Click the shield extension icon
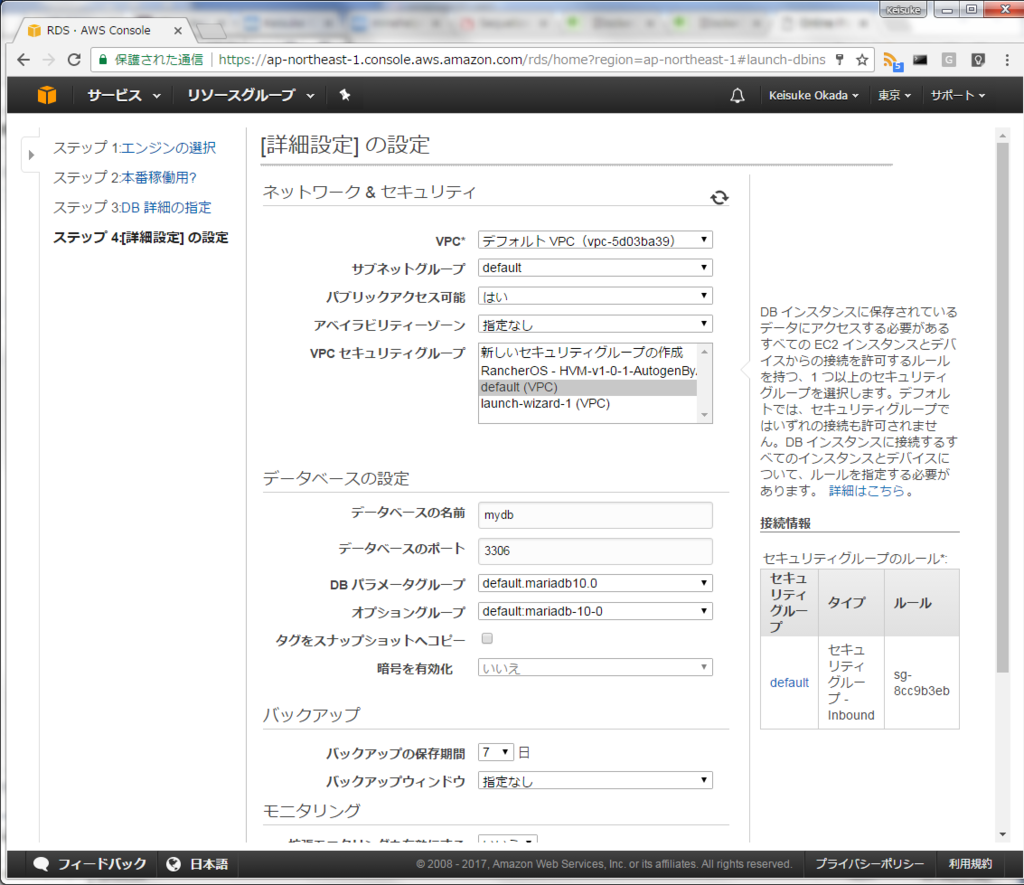 point(978,59)
